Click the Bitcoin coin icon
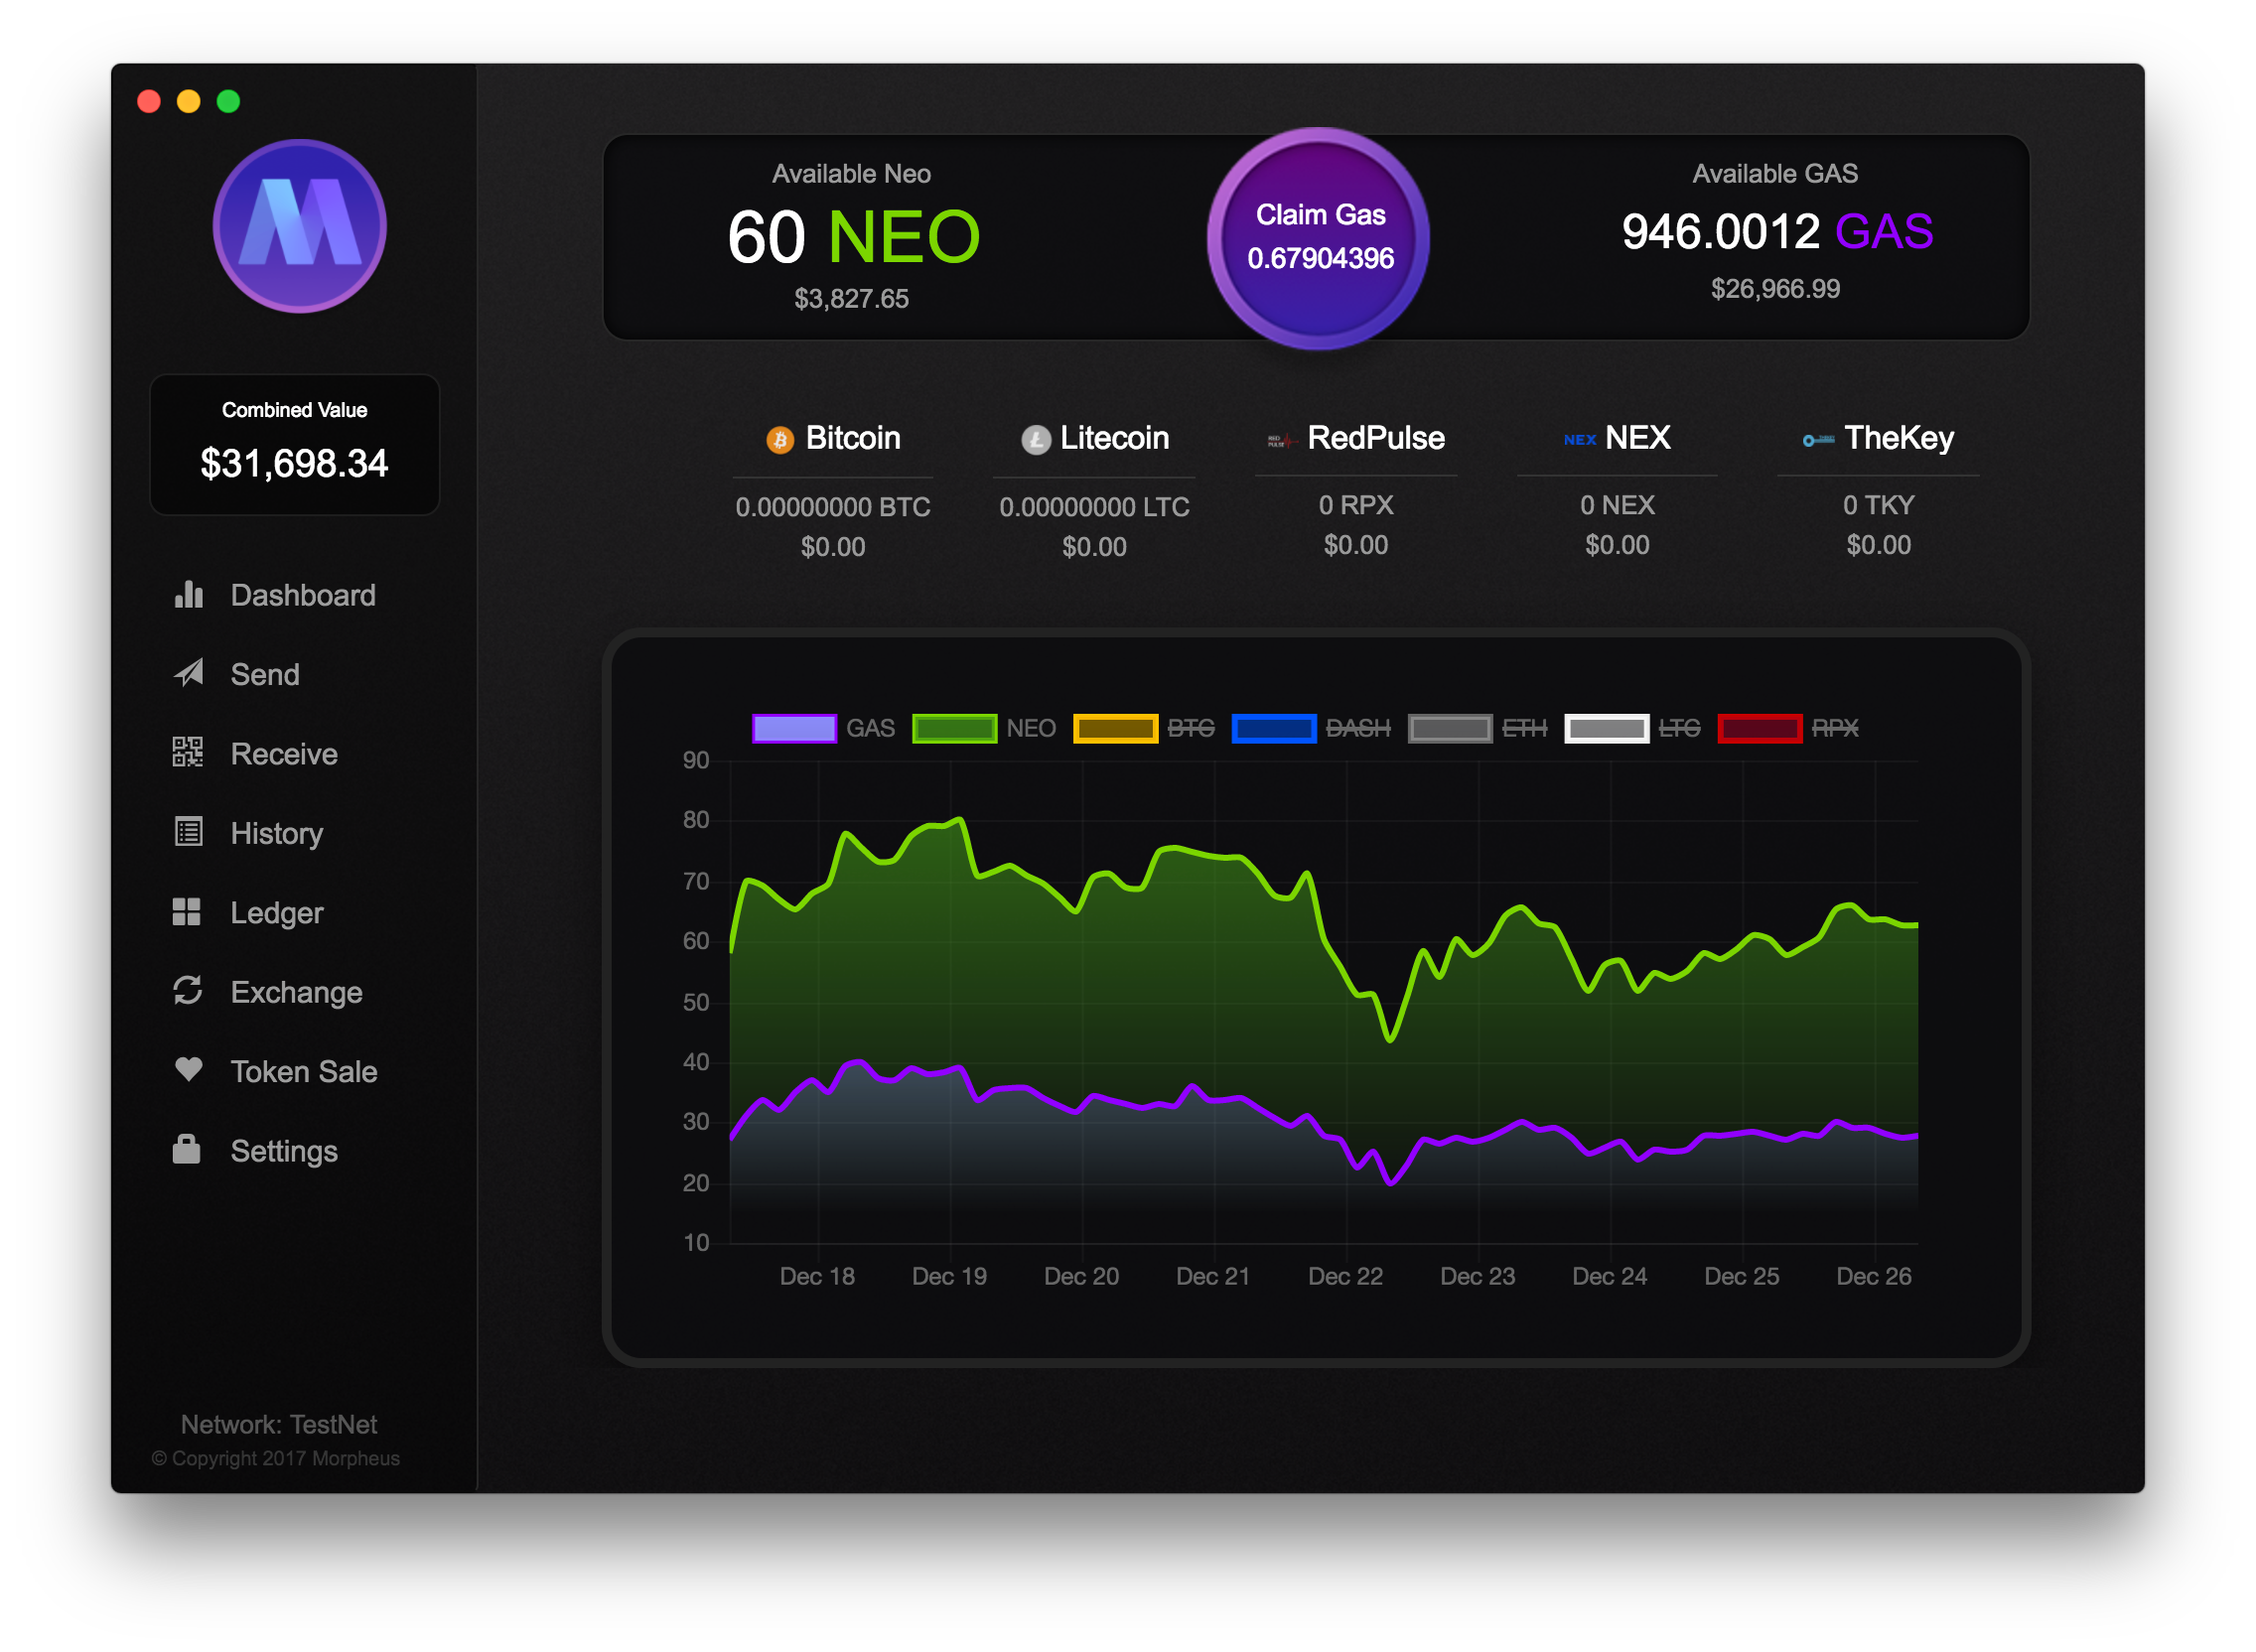2256x1652 pixels. click(780, 439)
